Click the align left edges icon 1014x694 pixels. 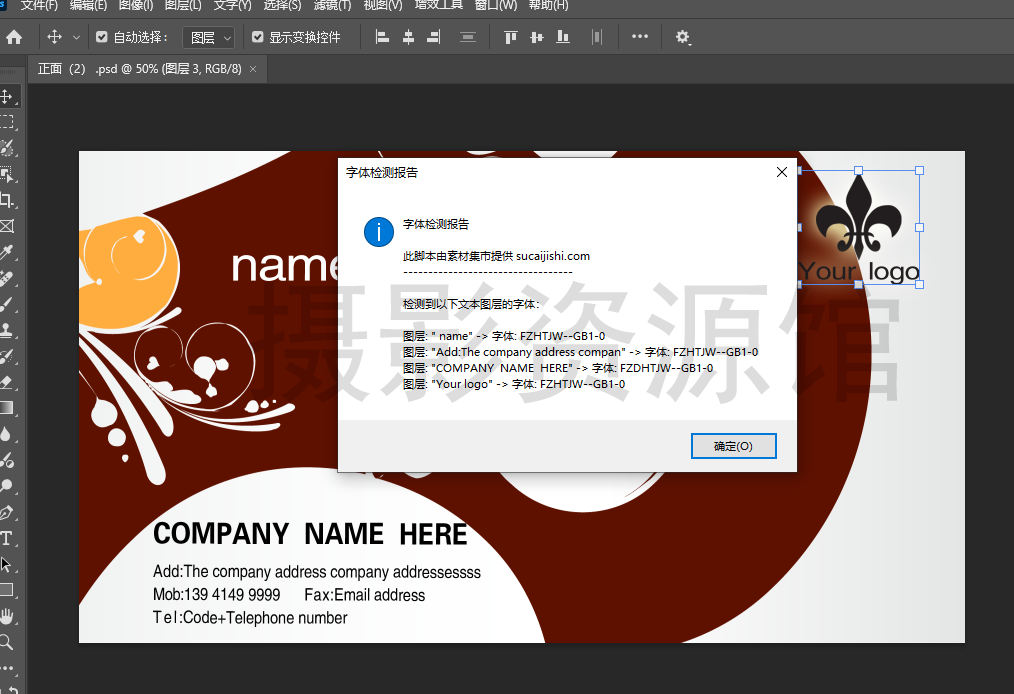pyautogui.click(x=382, y=37)
